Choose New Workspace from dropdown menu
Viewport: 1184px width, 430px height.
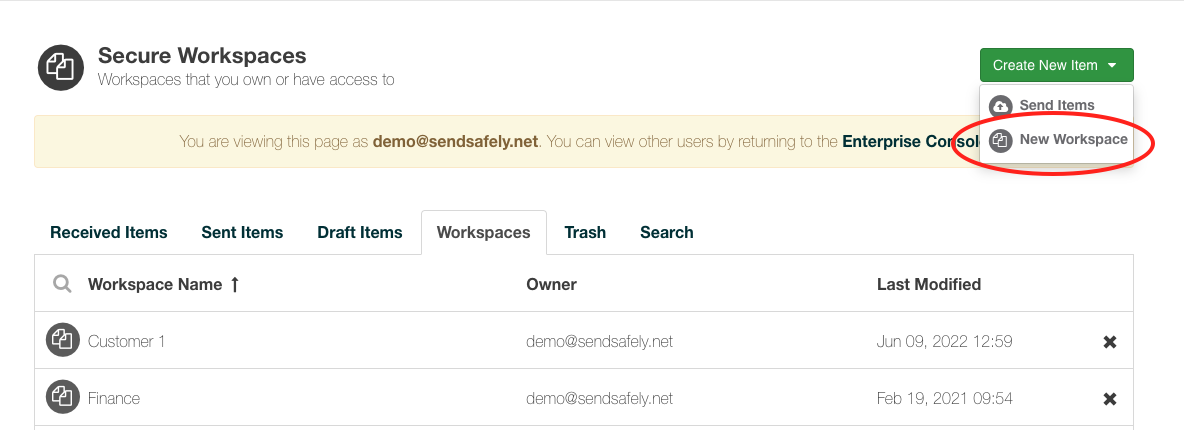[x=1073, y=140]
